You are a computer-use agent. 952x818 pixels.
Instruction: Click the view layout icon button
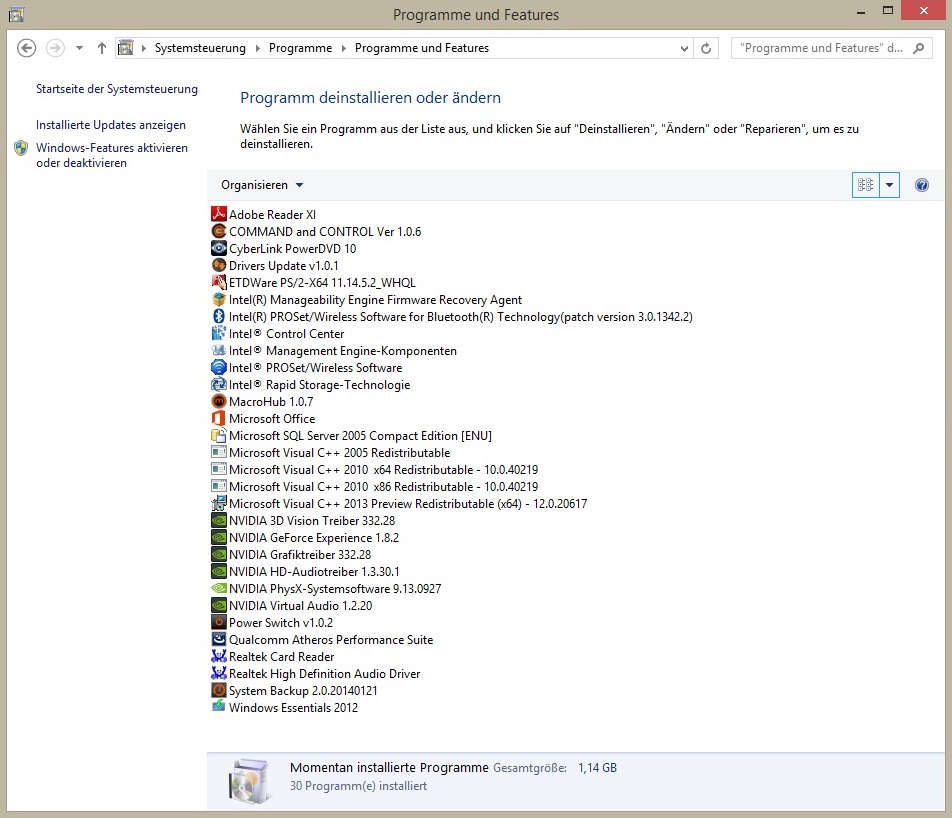(x=865, y=185)
